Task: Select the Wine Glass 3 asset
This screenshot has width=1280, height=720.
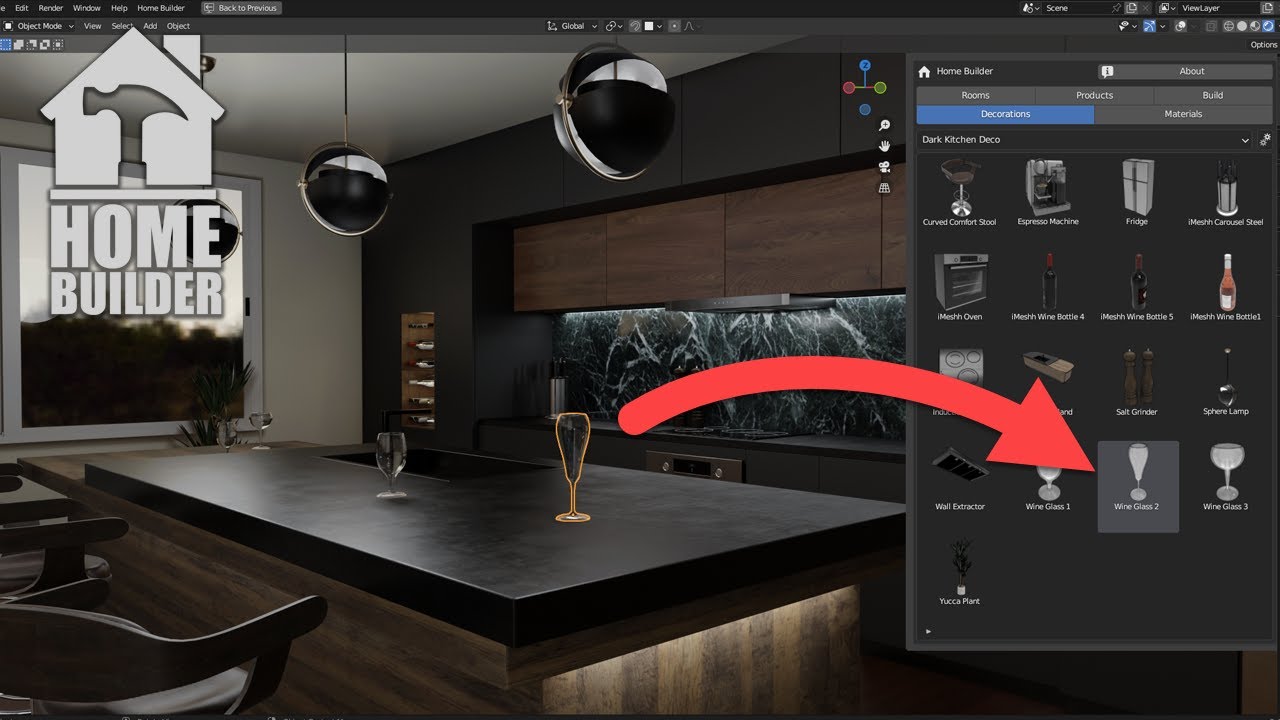Action: pos(1226,477)
